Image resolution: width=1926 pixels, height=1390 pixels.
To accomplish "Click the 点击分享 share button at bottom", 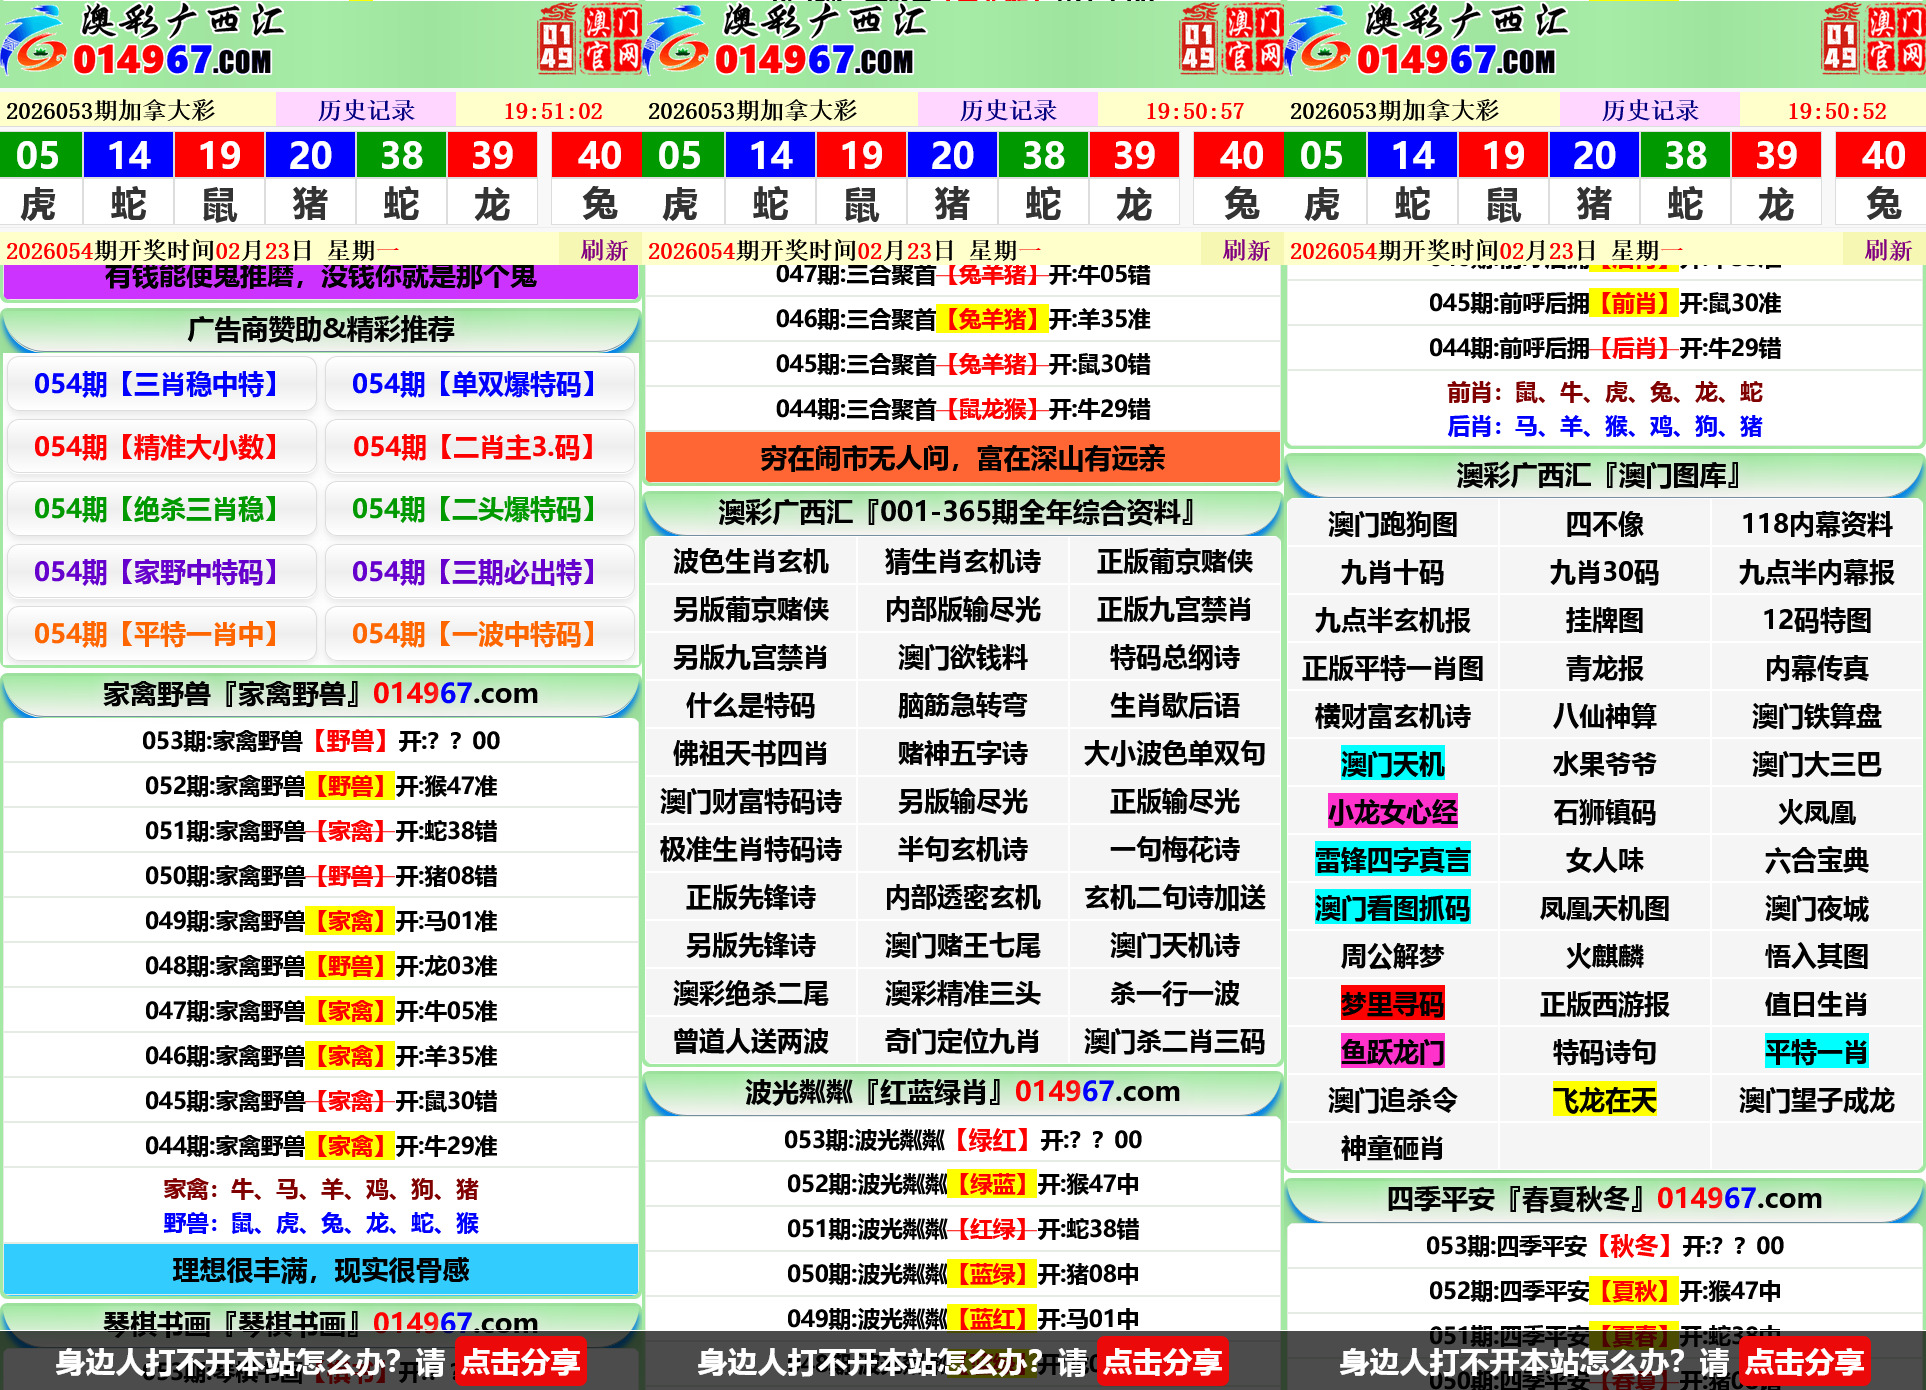I will point(519,1362).
